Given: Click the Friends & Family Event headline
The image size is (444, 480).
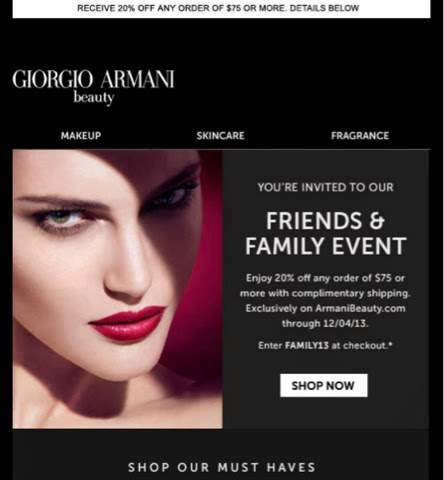Looking at the screenshot, I should 326,234.
